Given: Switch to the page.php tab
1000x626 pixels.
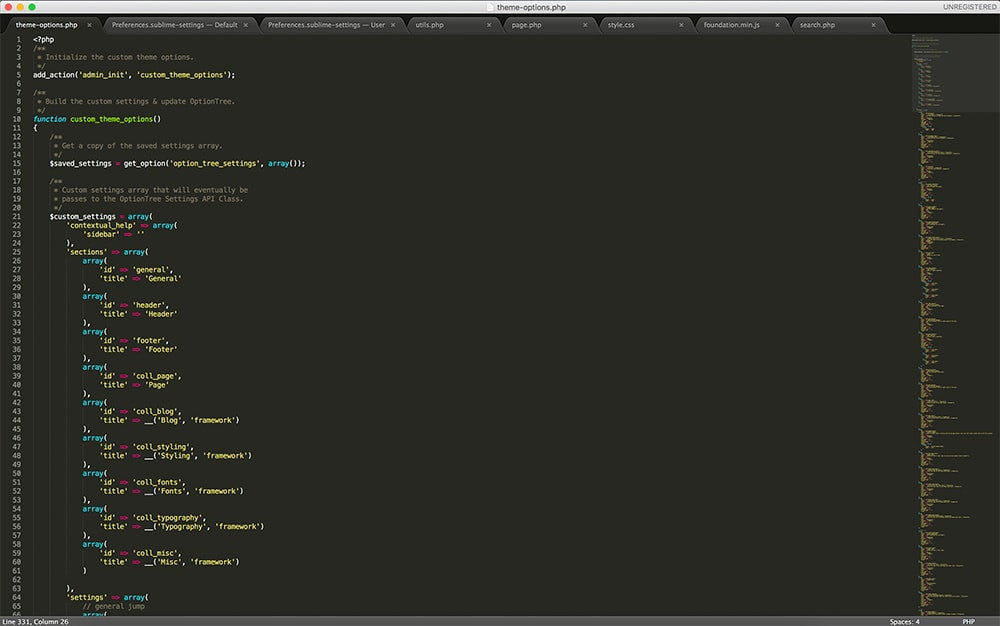Looking at the screenshot, I should tap(526, 25).
